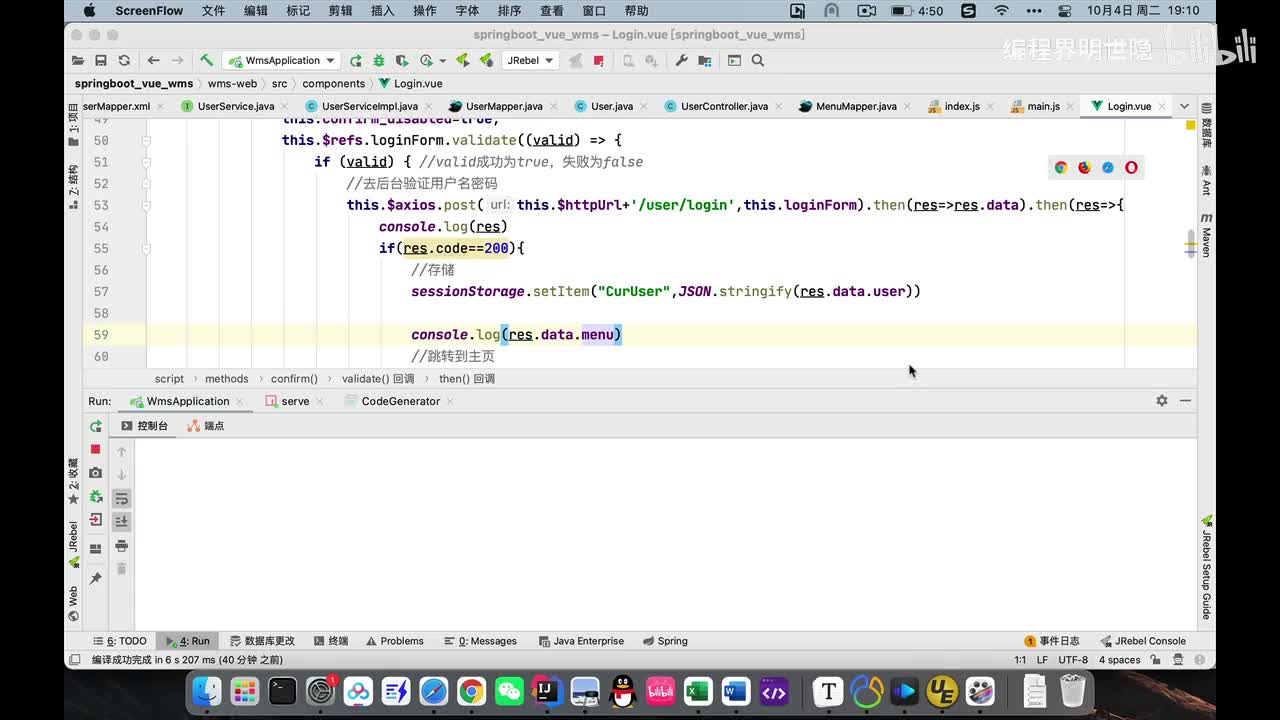The width and height of the screenshot is (1280, 720).
Task: Click the Build project hammer icon
Action: click(x=206, y=60)
